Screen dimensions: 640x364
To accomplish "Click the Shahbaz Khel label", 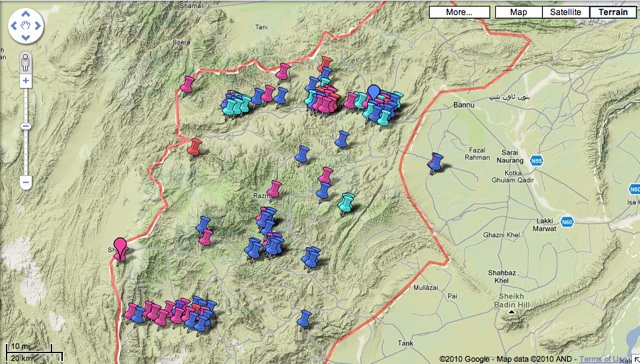I will (x=502, y=276).
